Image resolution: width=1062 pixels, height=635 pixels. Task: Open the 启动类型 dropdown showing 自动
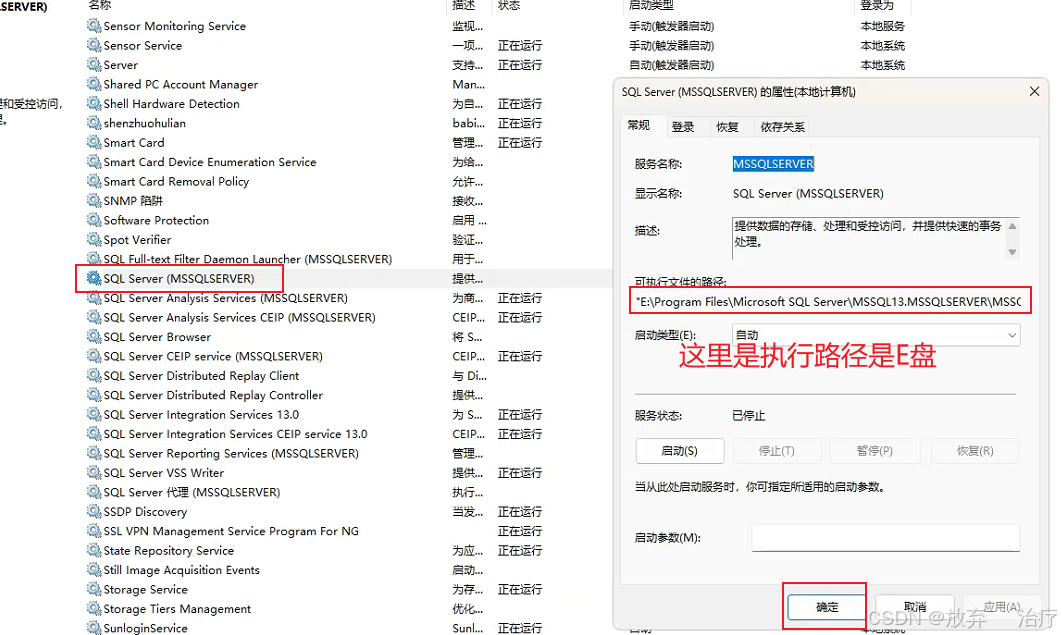click(x=876, y=335)
